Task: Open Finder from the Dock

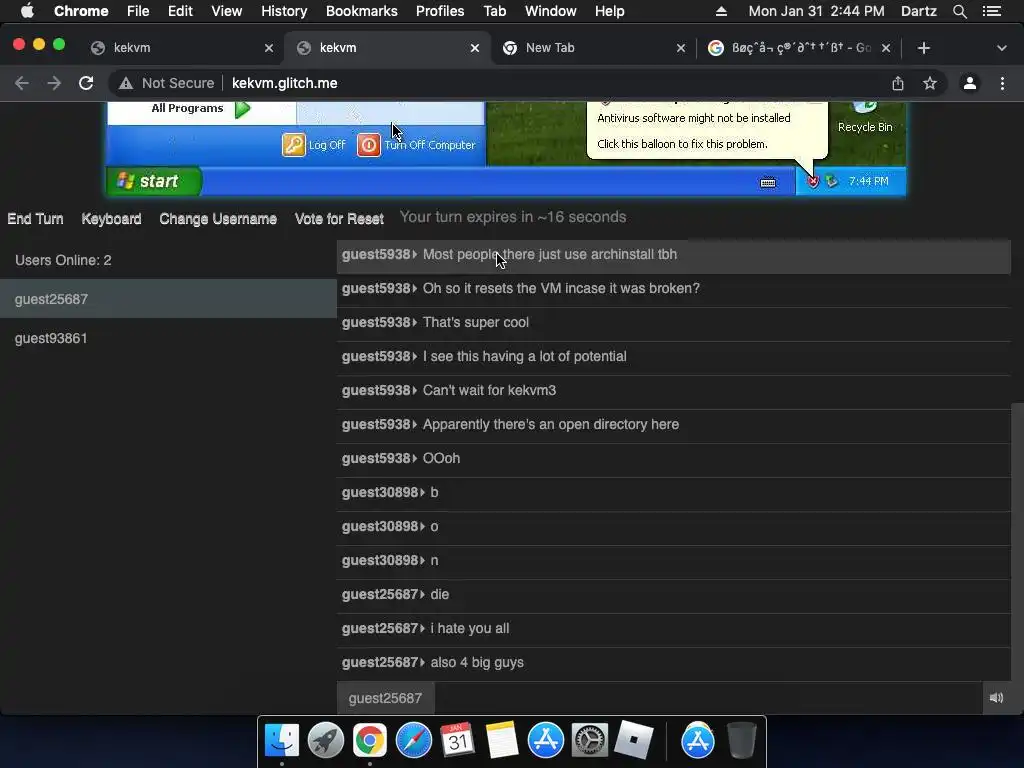Action: point(282,741)
